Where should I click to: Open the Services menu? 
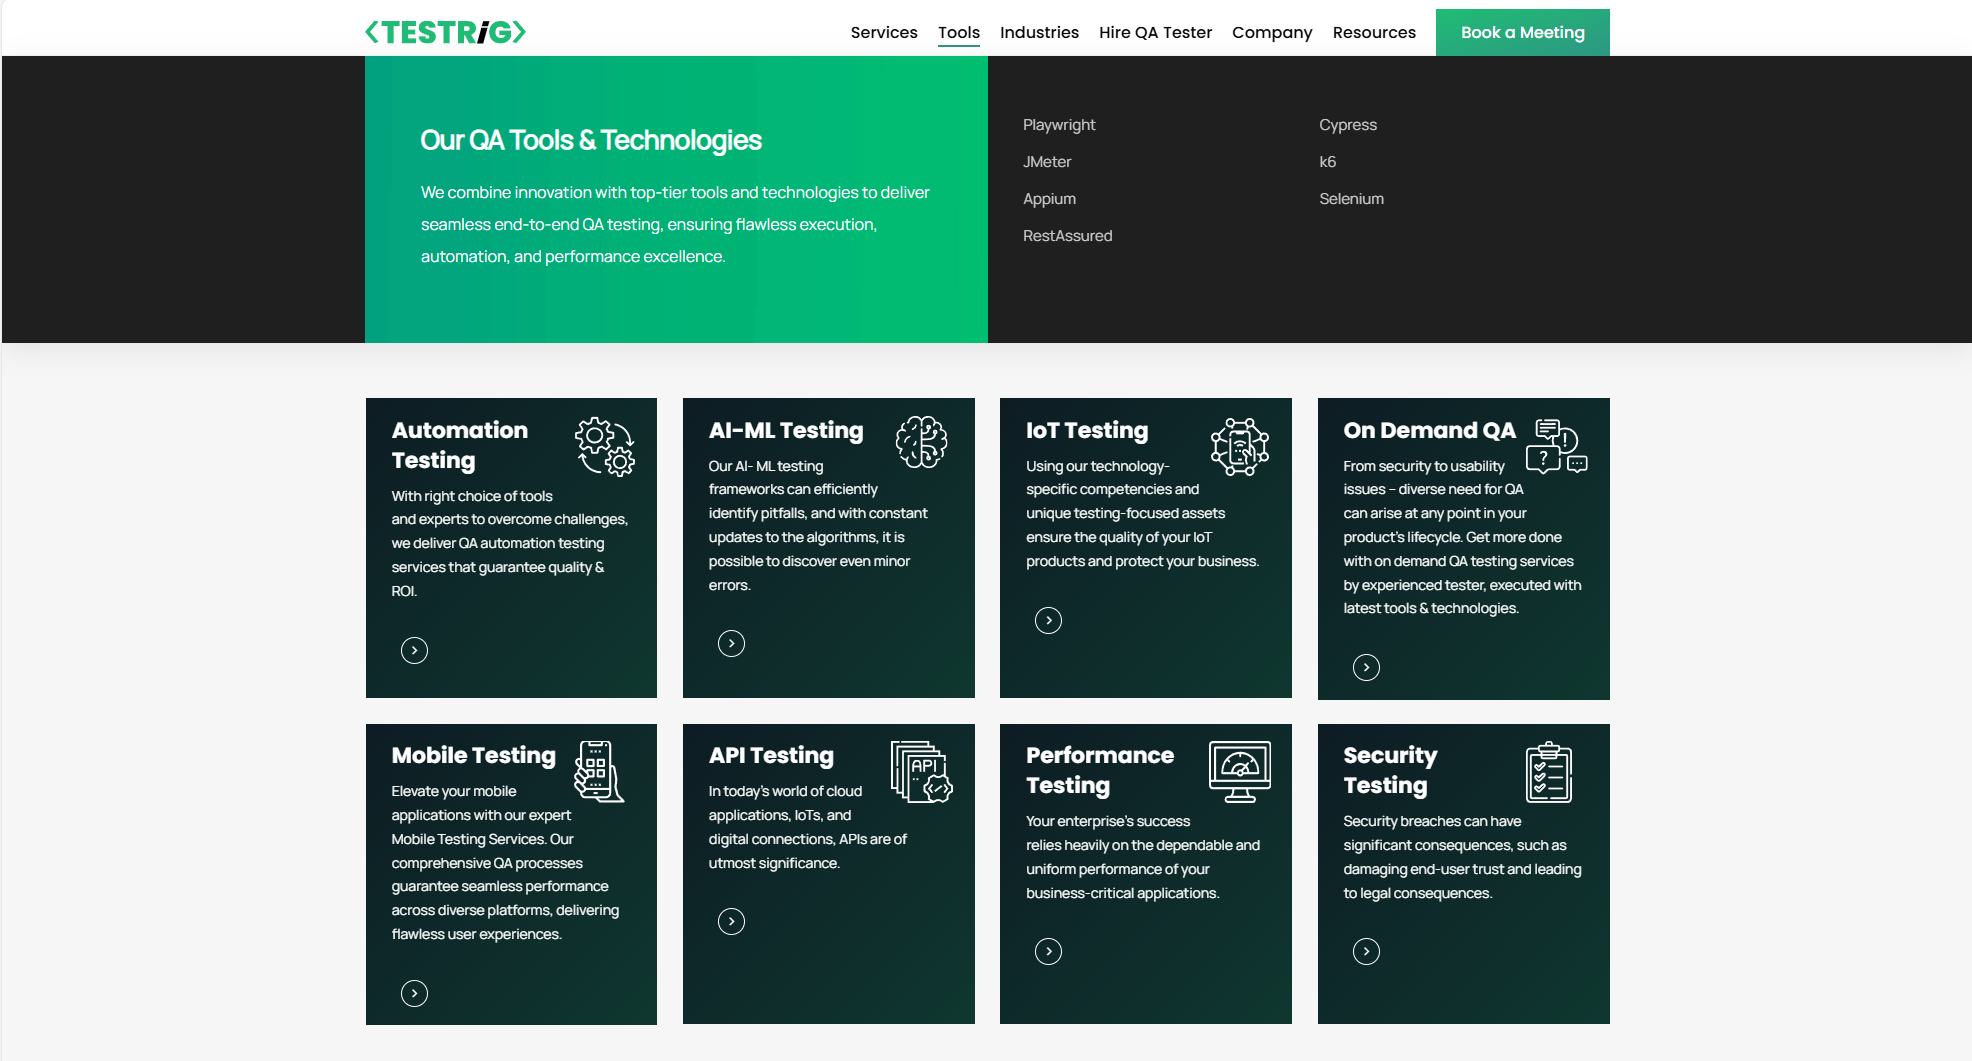(884, 32)
